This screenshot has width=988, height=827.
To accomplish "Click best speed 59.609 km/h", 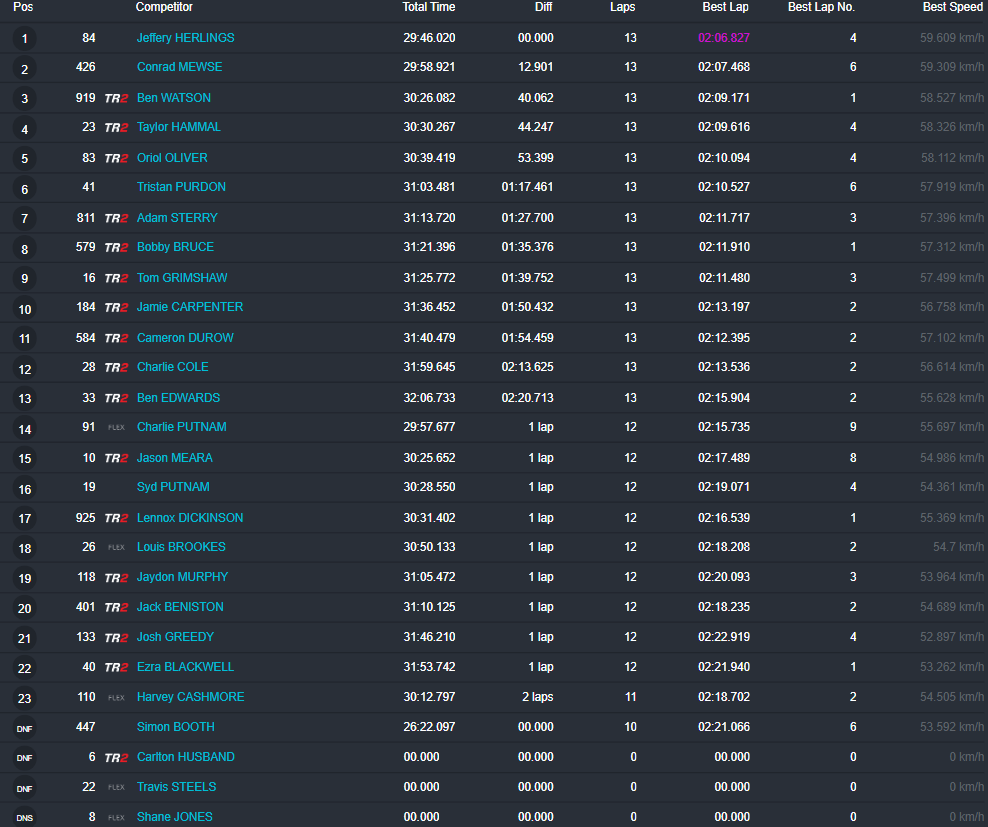I will pyautogui.click(x=951, y=38).
